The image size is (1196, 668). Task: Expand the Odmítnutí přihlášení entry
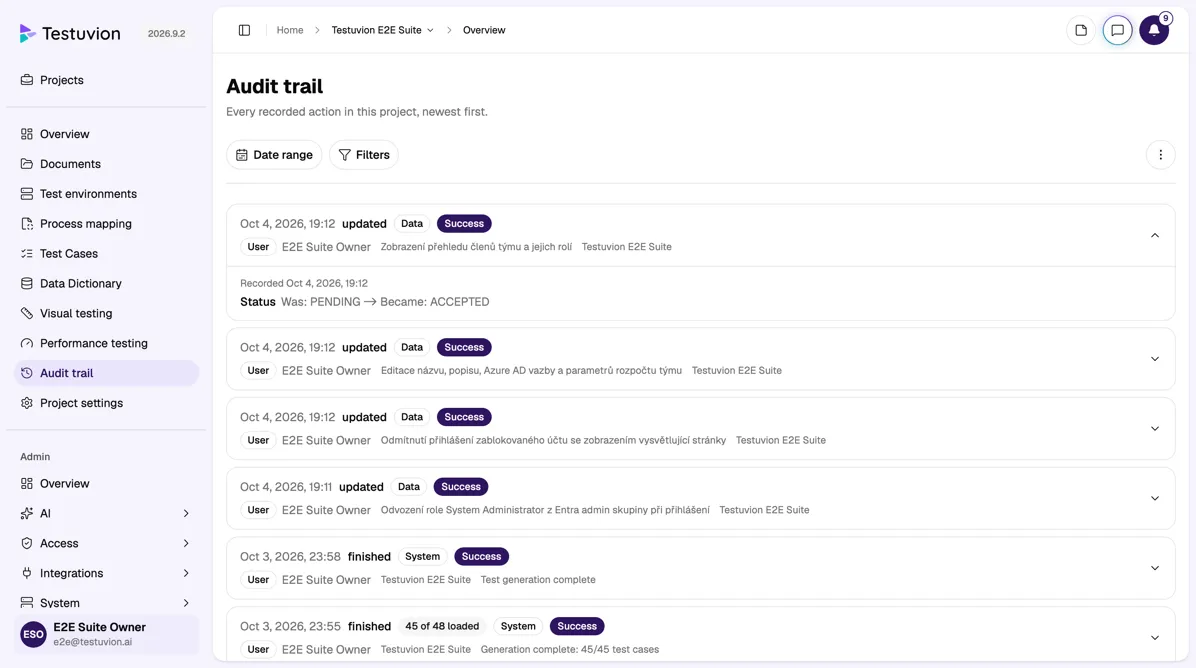point(1155,429)
